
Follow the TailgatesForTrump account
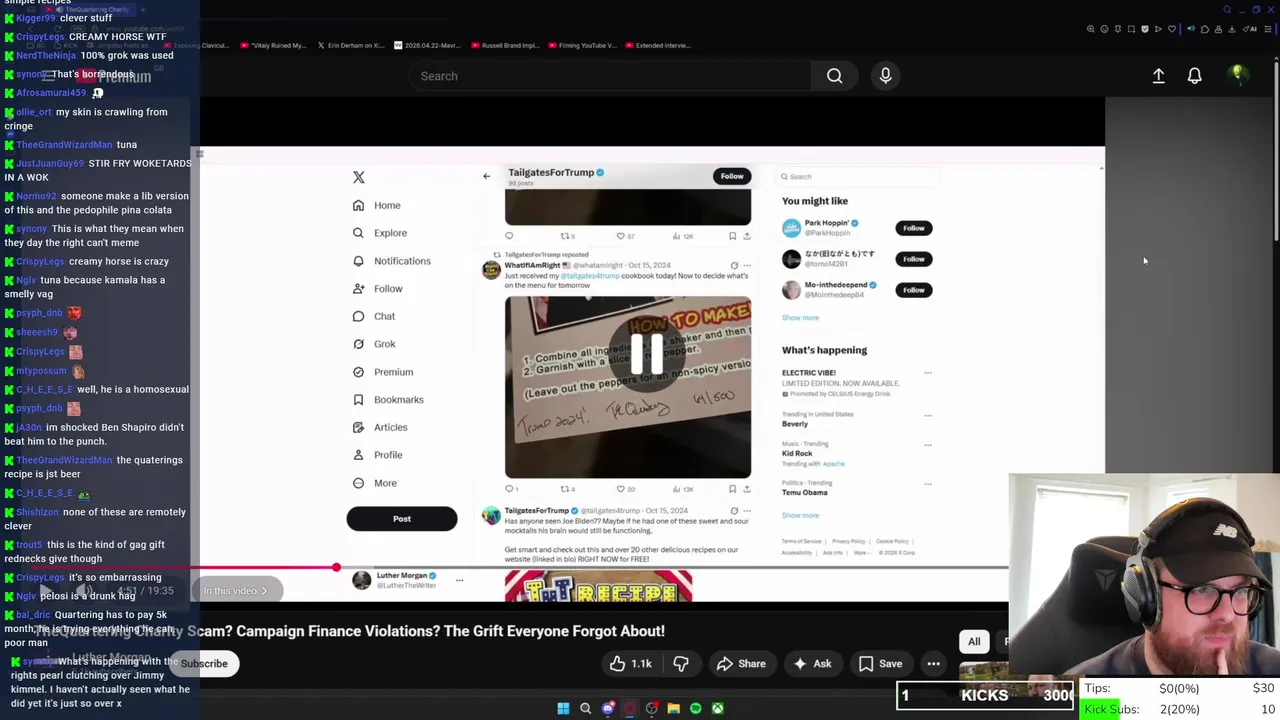[732, 177]
